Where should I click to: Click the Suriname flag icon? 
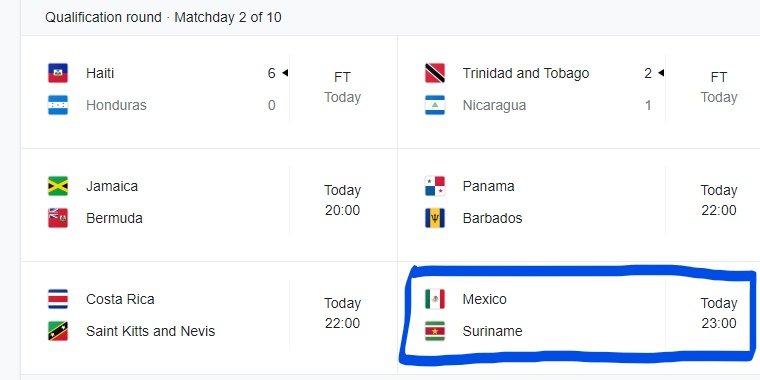point(435,331)
